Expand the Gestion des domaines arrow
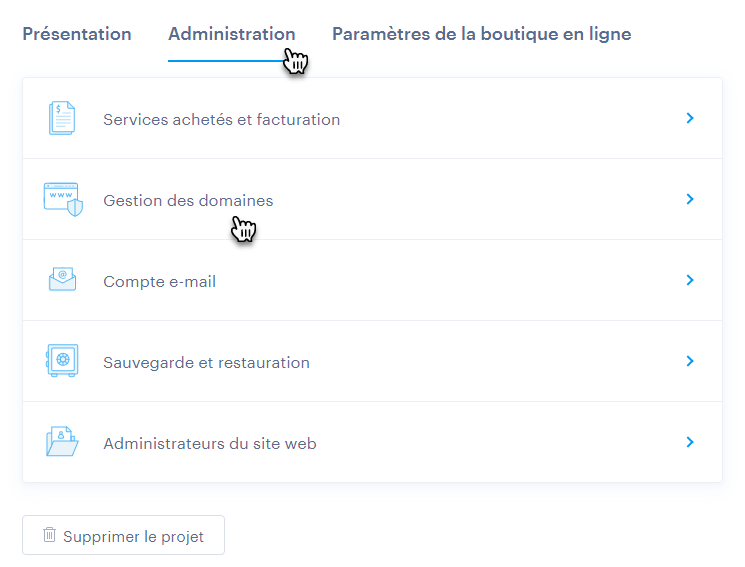Screen dimensions: 745x567 pyautogui.click(x=690, y=199)
